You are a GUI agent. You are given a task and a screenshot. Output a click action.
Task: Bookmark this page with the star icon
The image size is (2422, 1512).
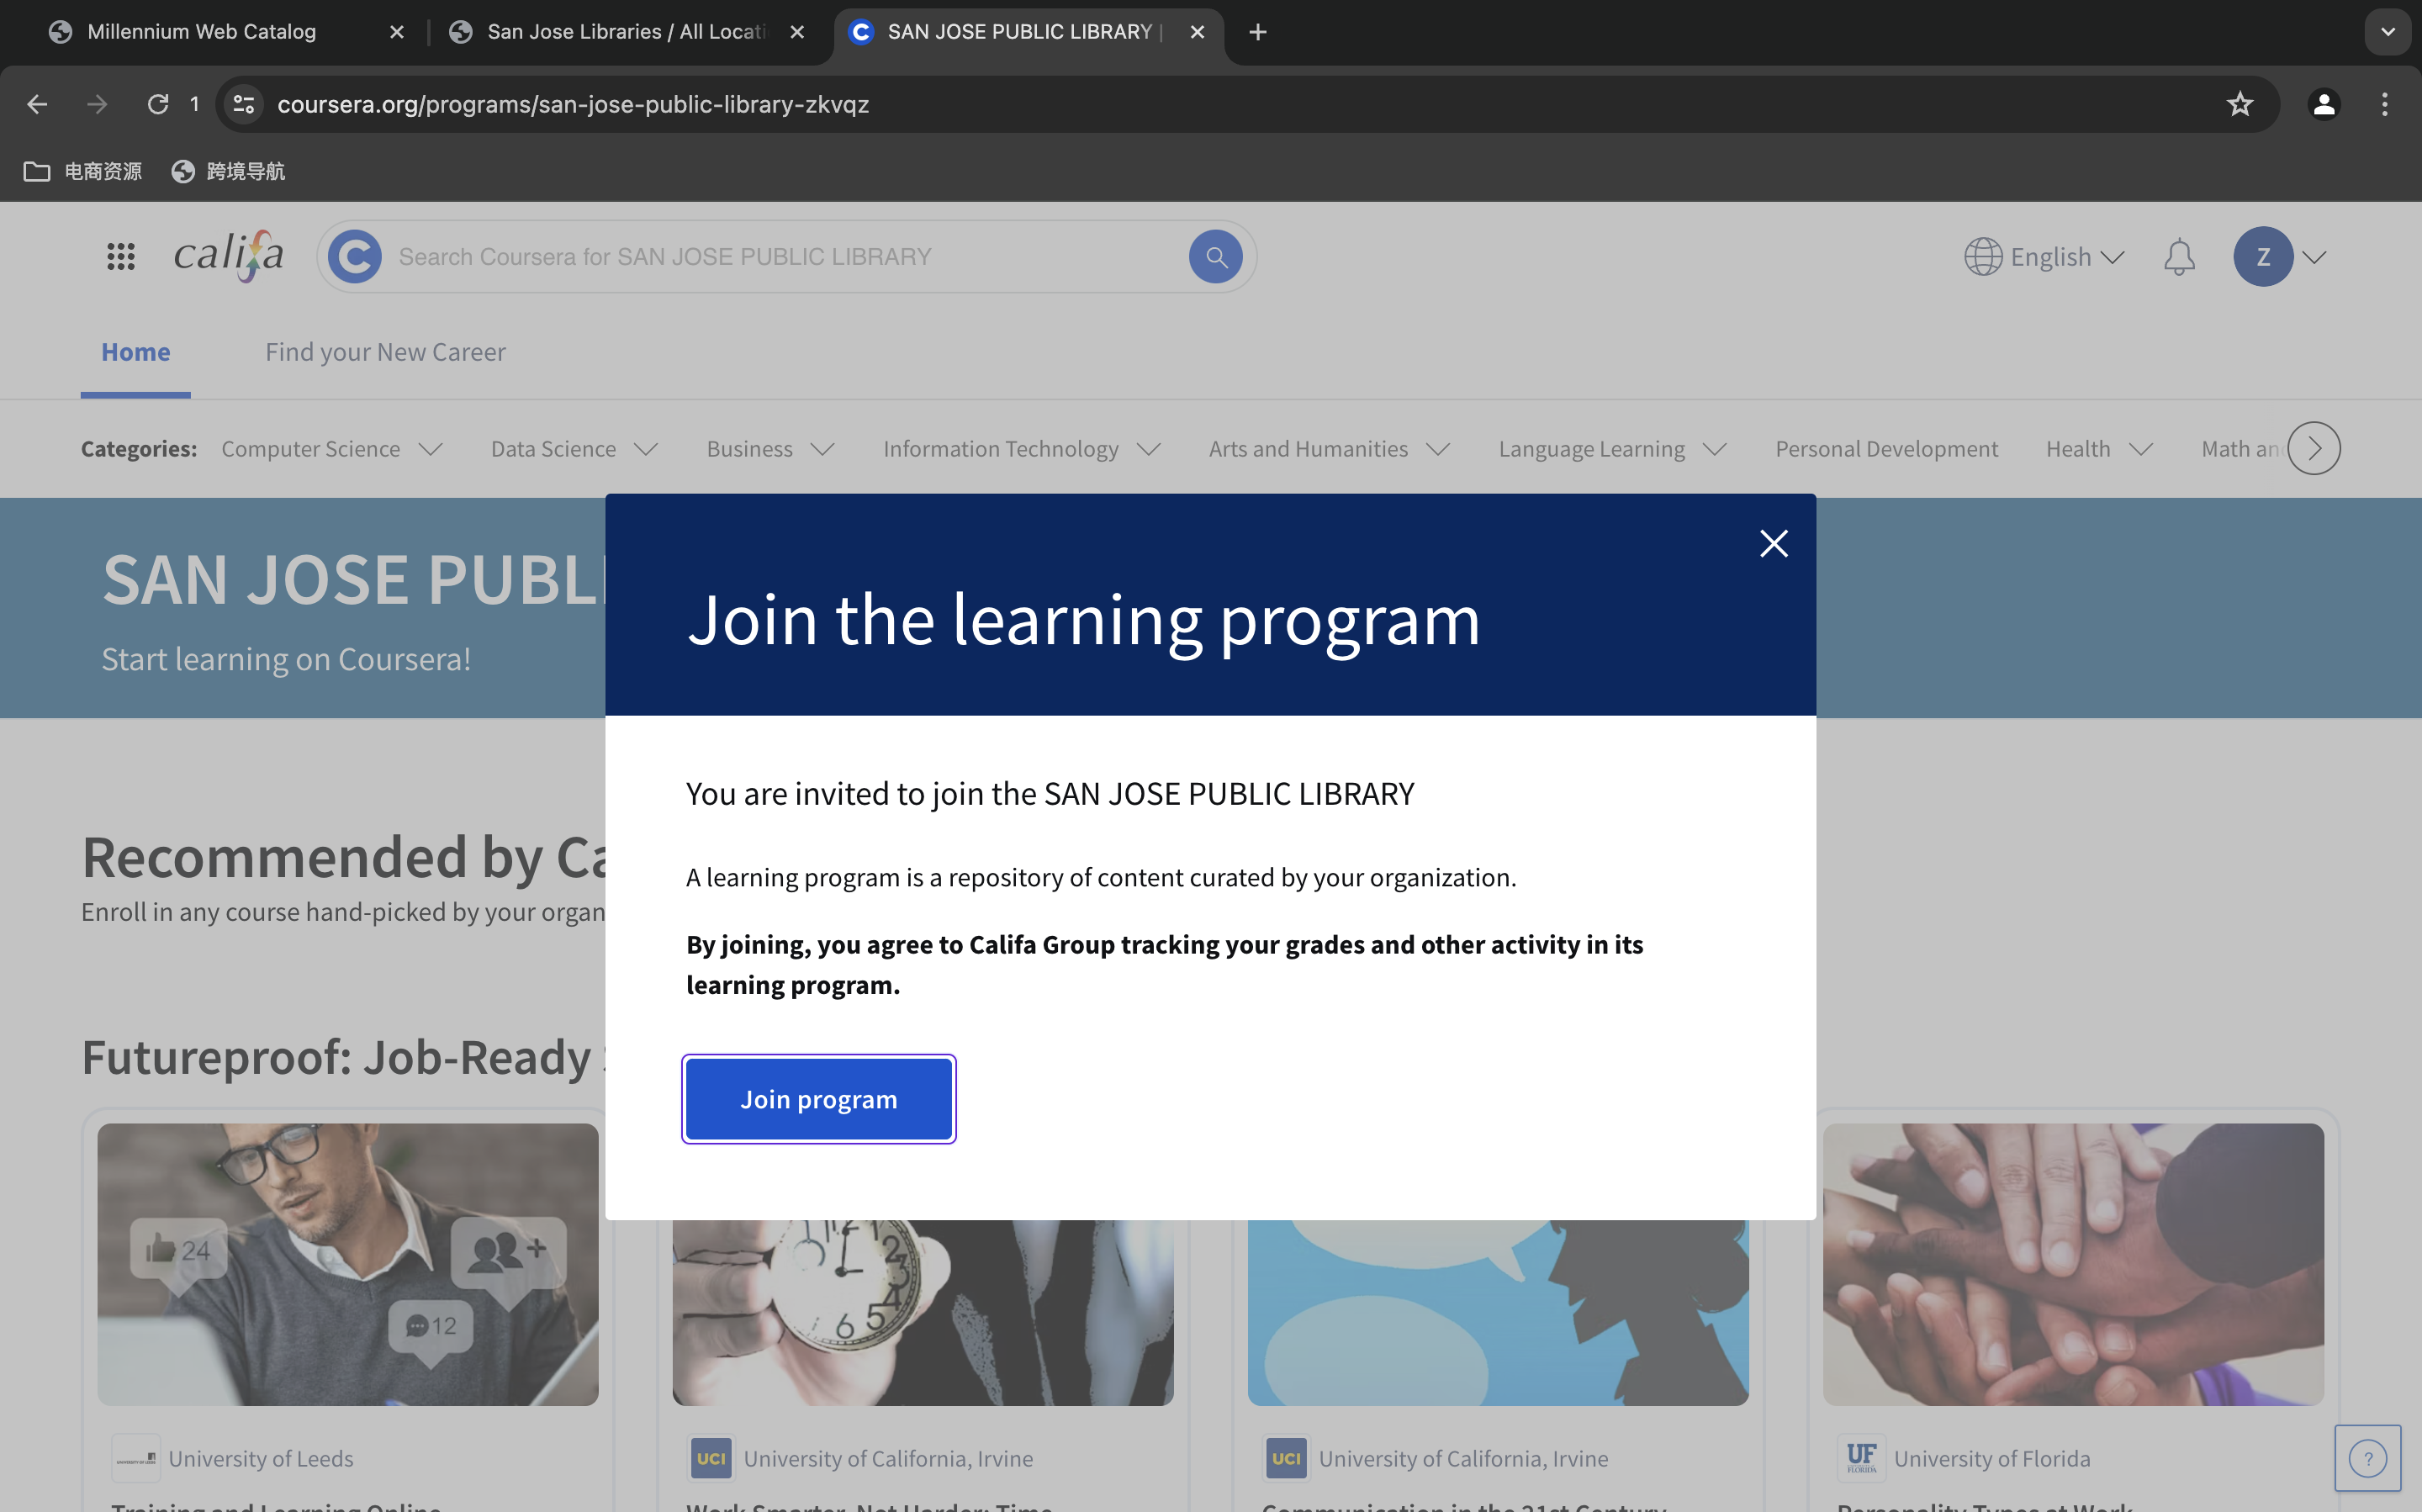point(2239,104)
